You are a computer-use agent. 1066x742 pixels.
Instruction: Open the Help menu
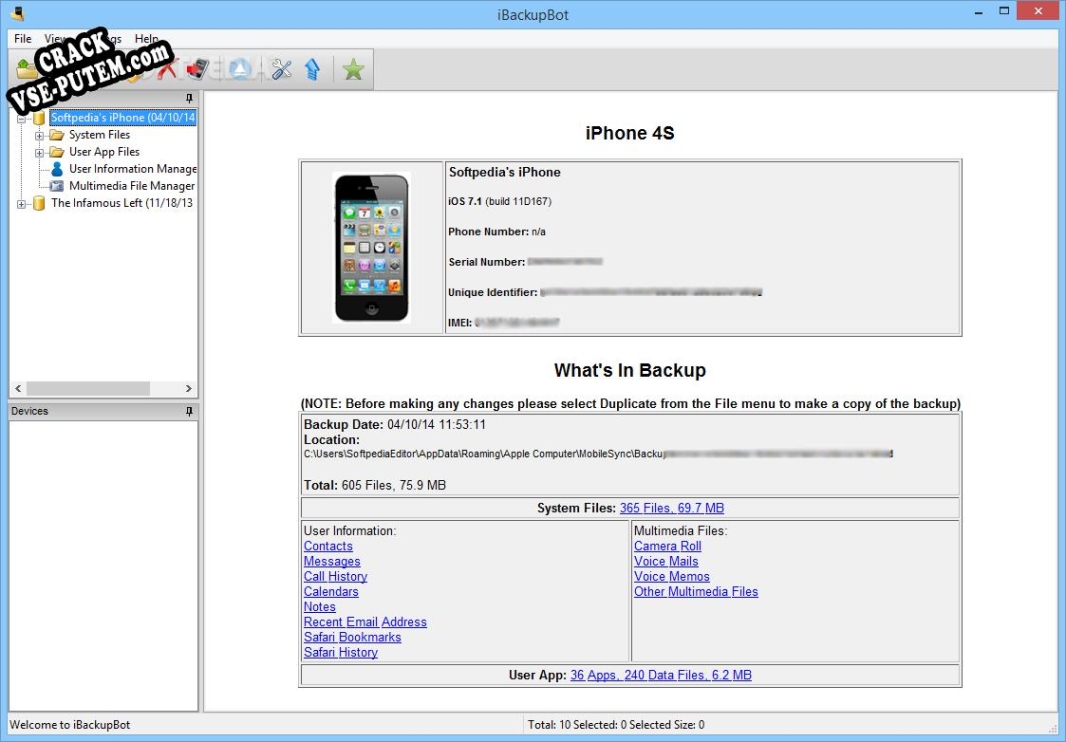(146, 39)
